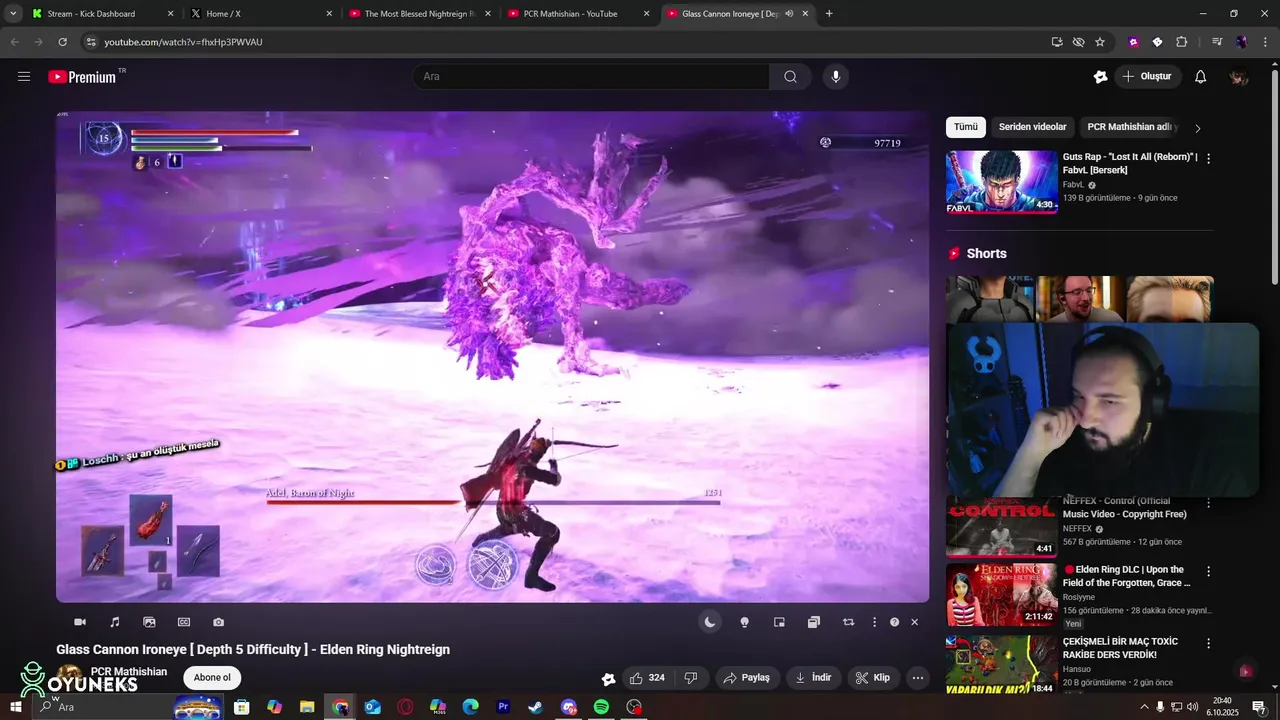Open the Chrome three-dot menu

[x=1265, y=42]
